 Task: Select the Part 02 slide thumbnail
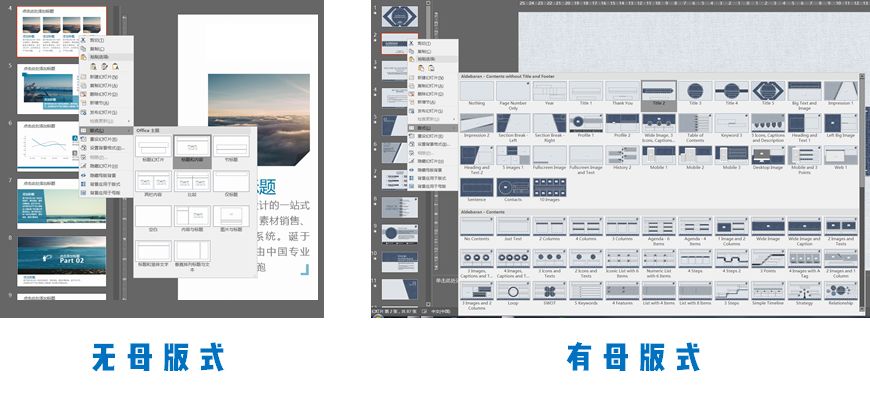click(x=62, y=261)
